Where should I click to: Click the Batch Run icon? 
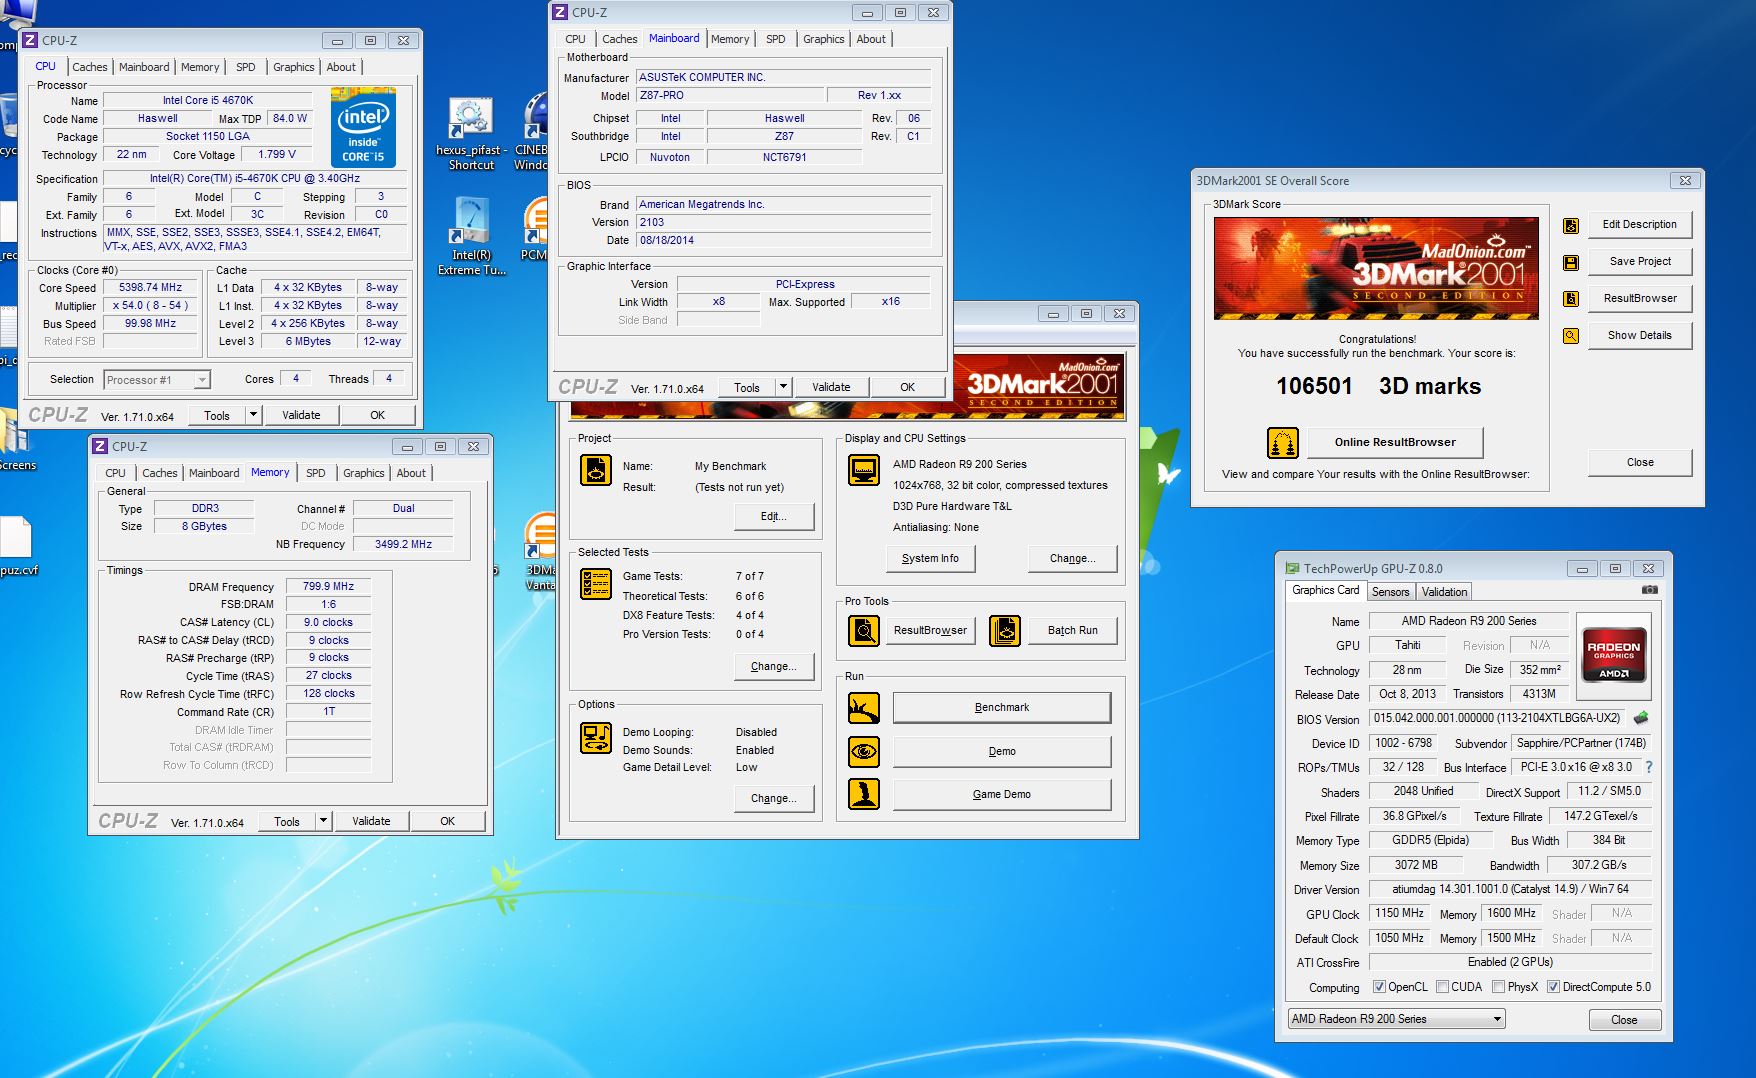pyautogui.click(x=1005, y=631)
